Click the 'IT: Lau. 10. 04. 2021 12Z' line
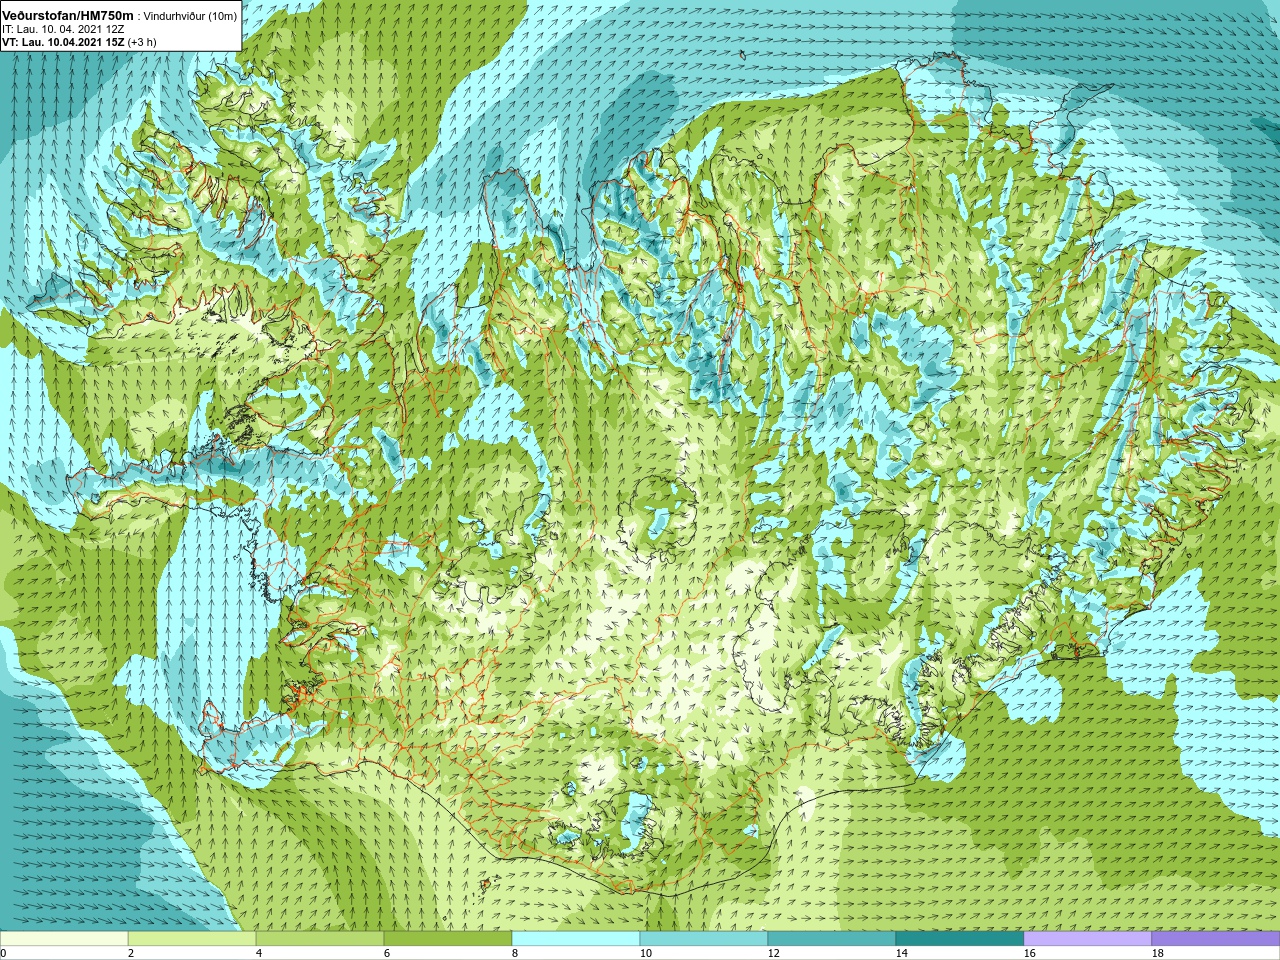Viewport: 1280px width, 960px height. (x=62, y=29)
